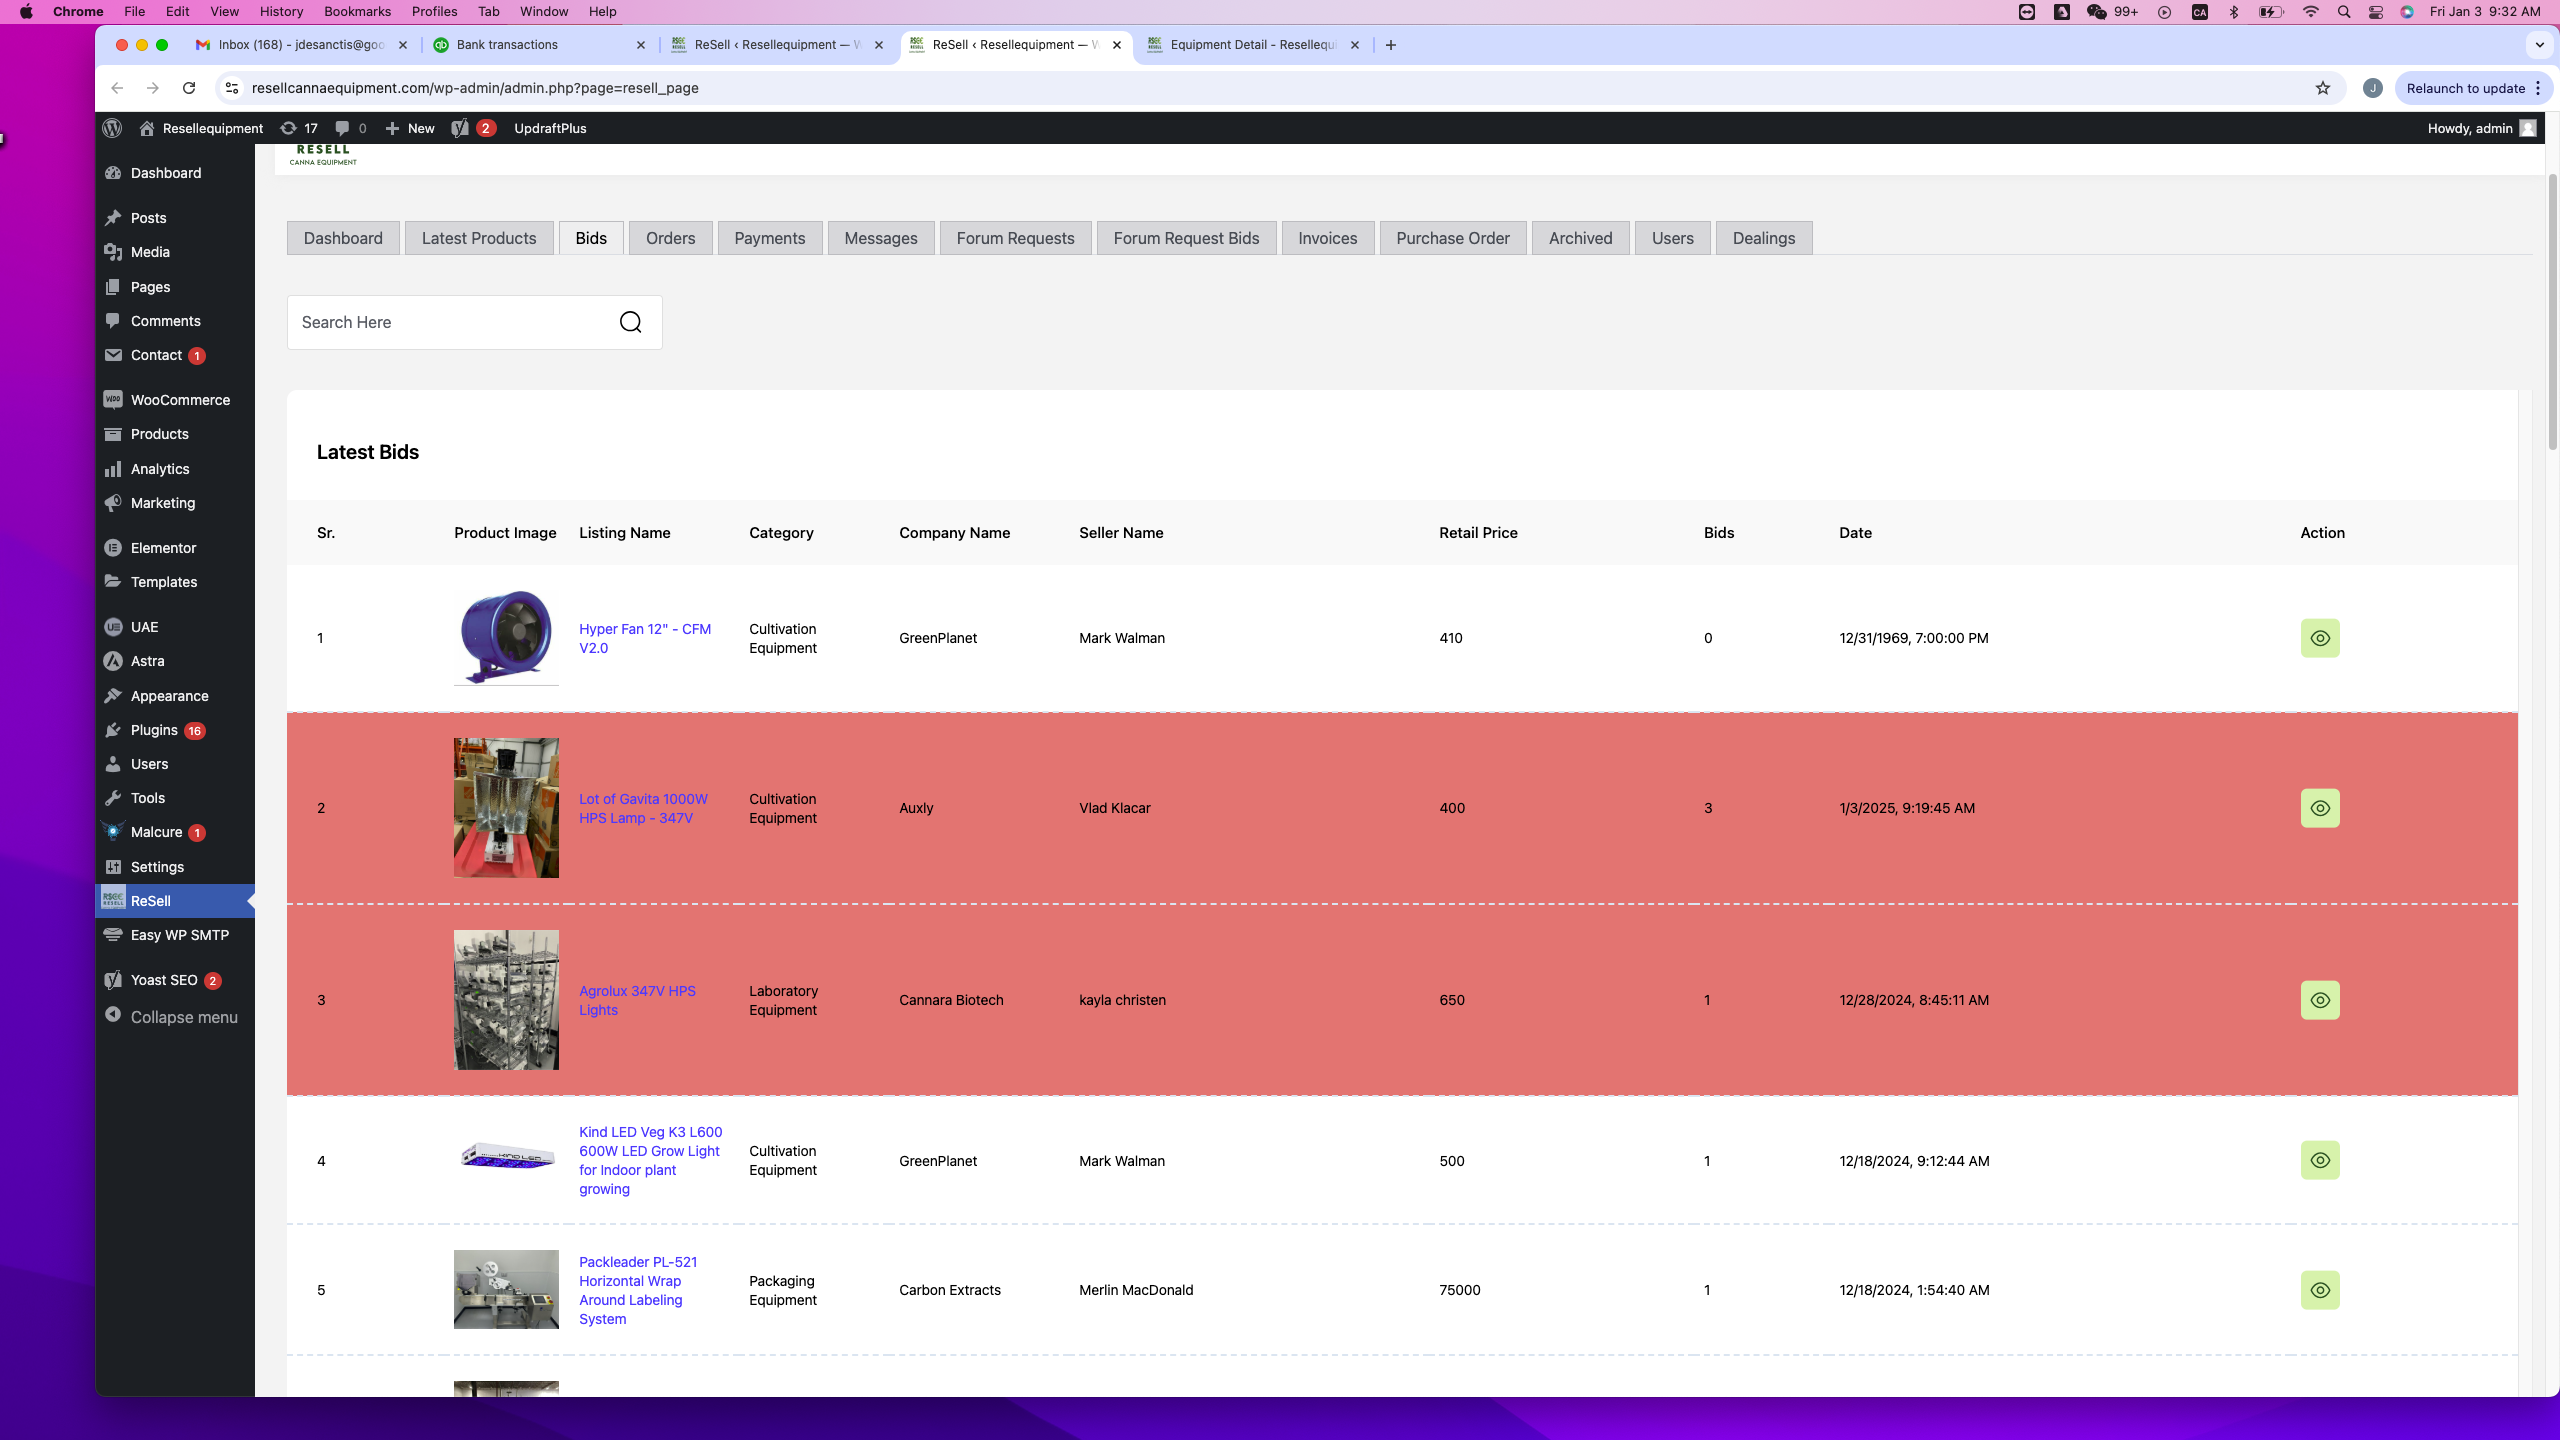View details eye icon for Gavita 1000W row
Image resolution: width=2560 pixels, height=1440 pixels.
pos(2320,808)
